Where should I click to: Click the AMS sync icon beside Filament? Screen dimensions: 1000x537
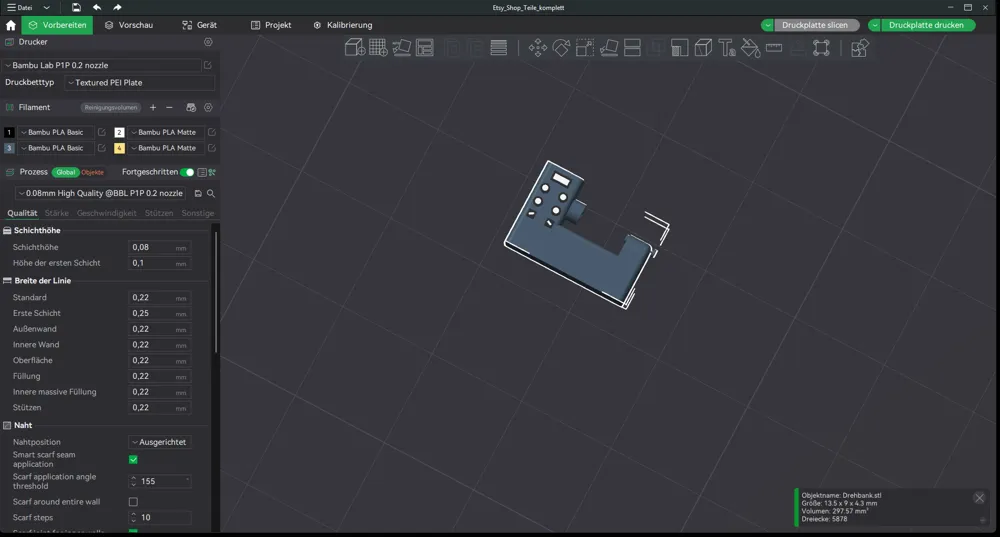point(191,108)
